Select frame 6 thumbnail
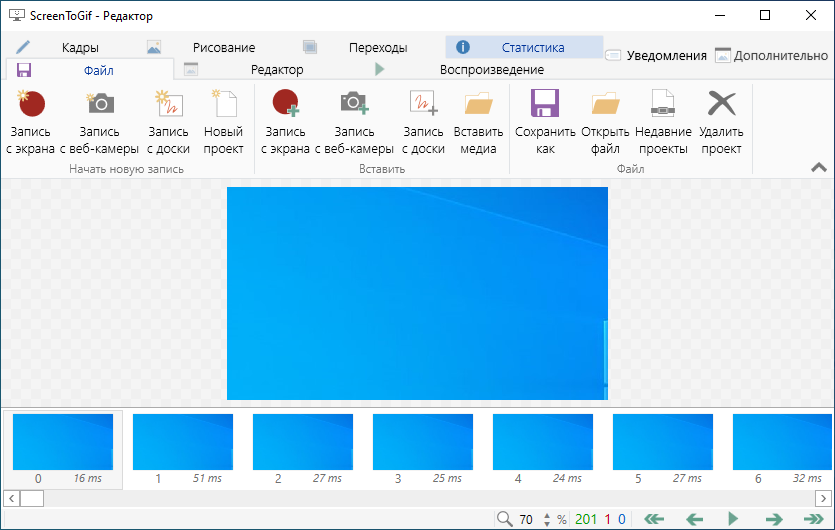Screen dimensions: 835x530 click(783, 442)
